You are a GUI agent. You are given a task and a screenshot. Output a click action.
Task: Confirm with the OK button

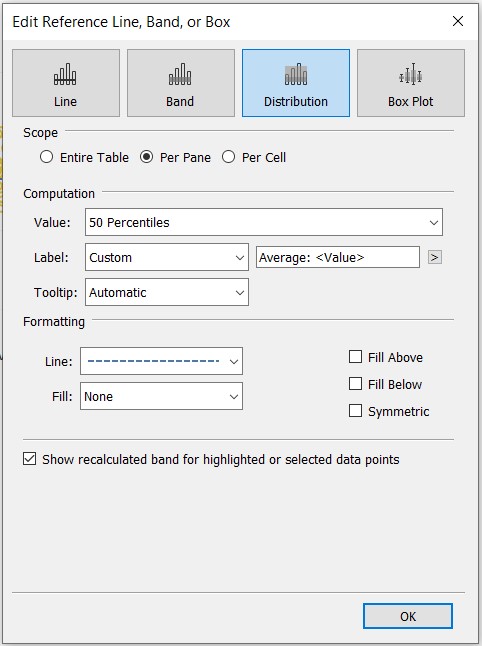(408, 616)
